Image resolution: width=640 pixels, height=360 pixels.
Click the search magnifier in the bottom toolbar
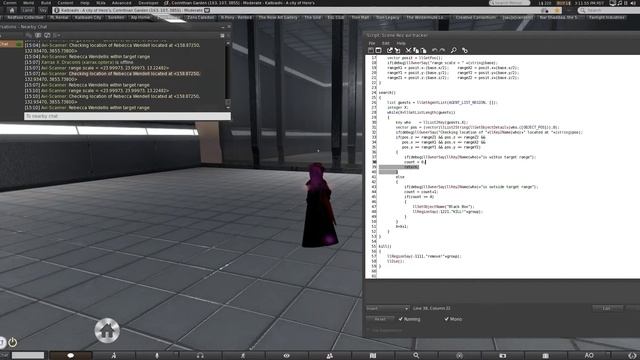pyautogui.click(x=416, y=356)
